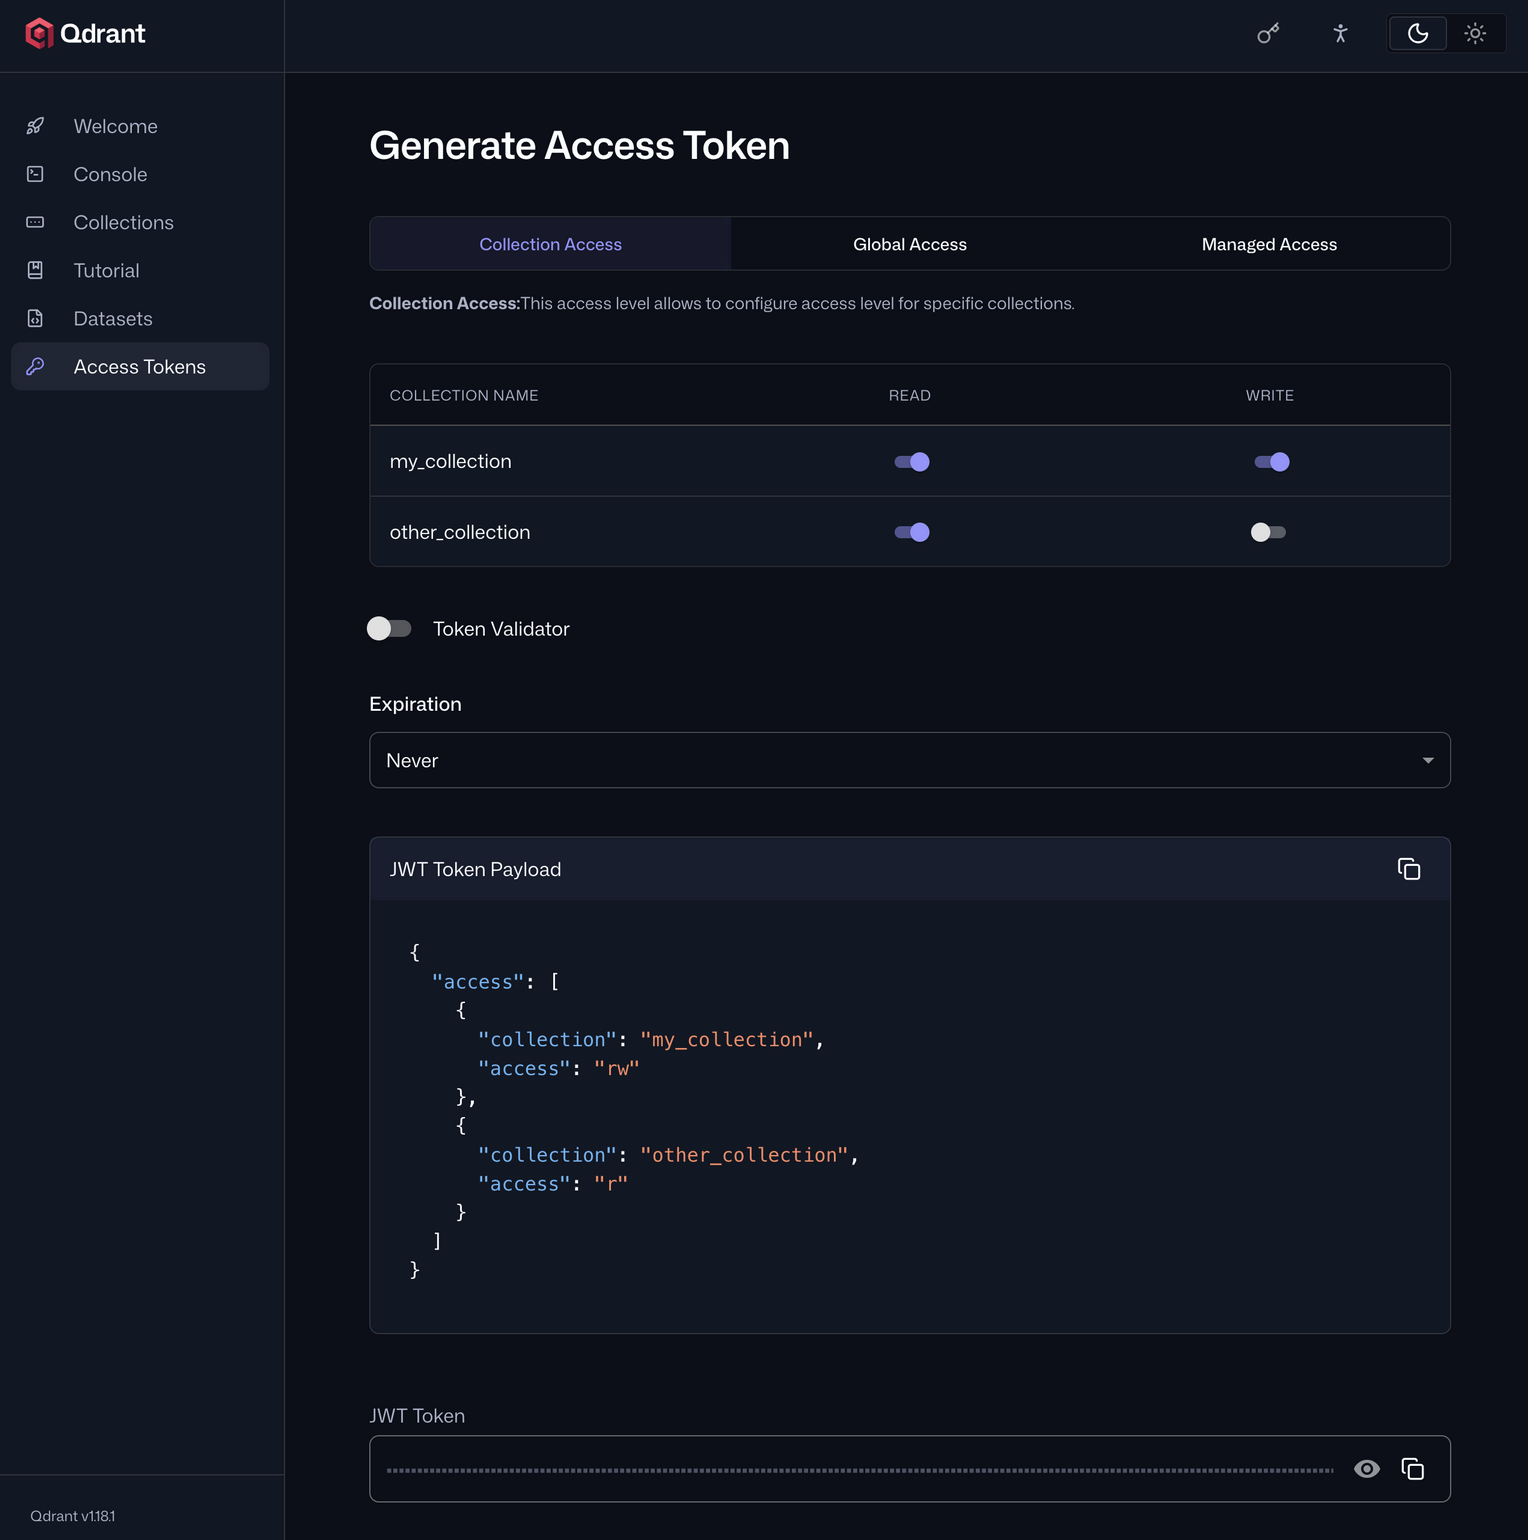1528x1540 pixels.
Task: Click the Access Tokens key icon
Action: tap(35, 367)
